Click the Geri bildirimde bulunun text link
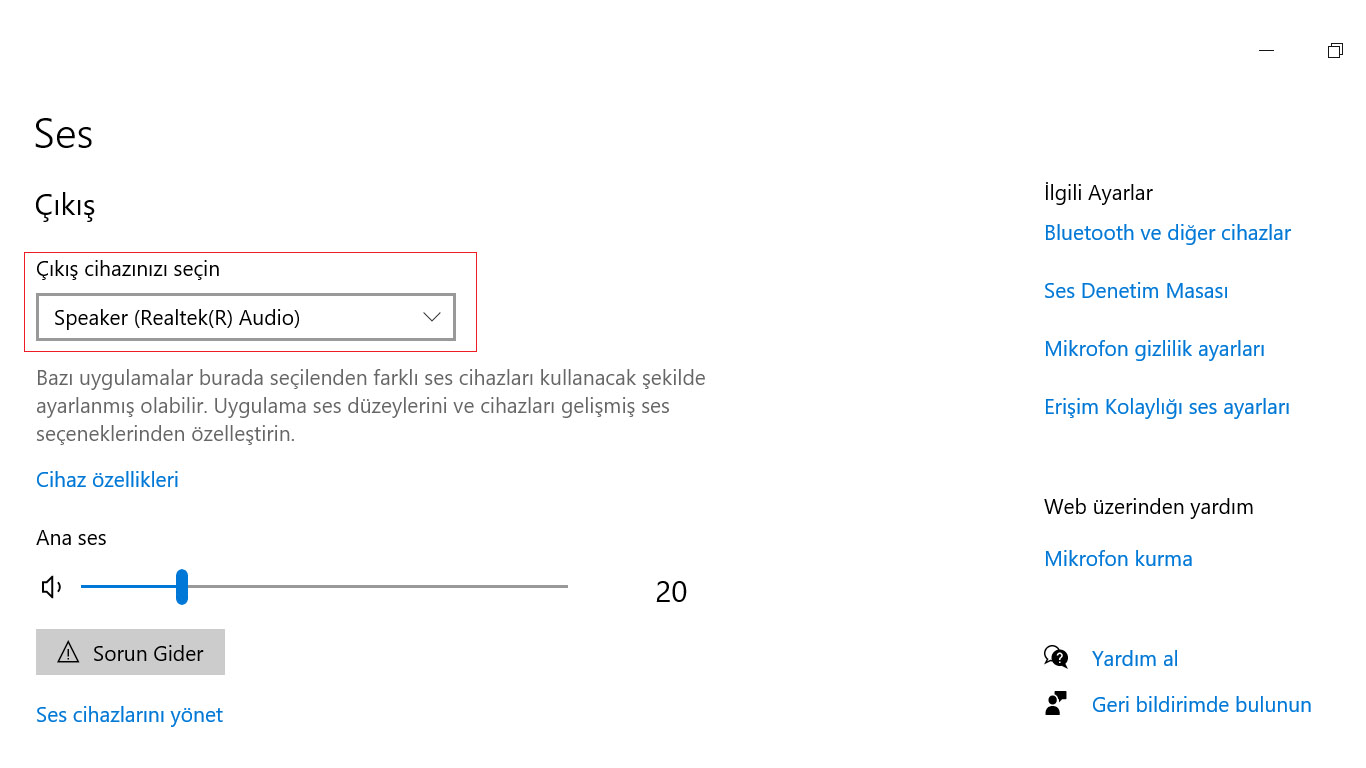1366x768 pixels. coord(1201,704)
